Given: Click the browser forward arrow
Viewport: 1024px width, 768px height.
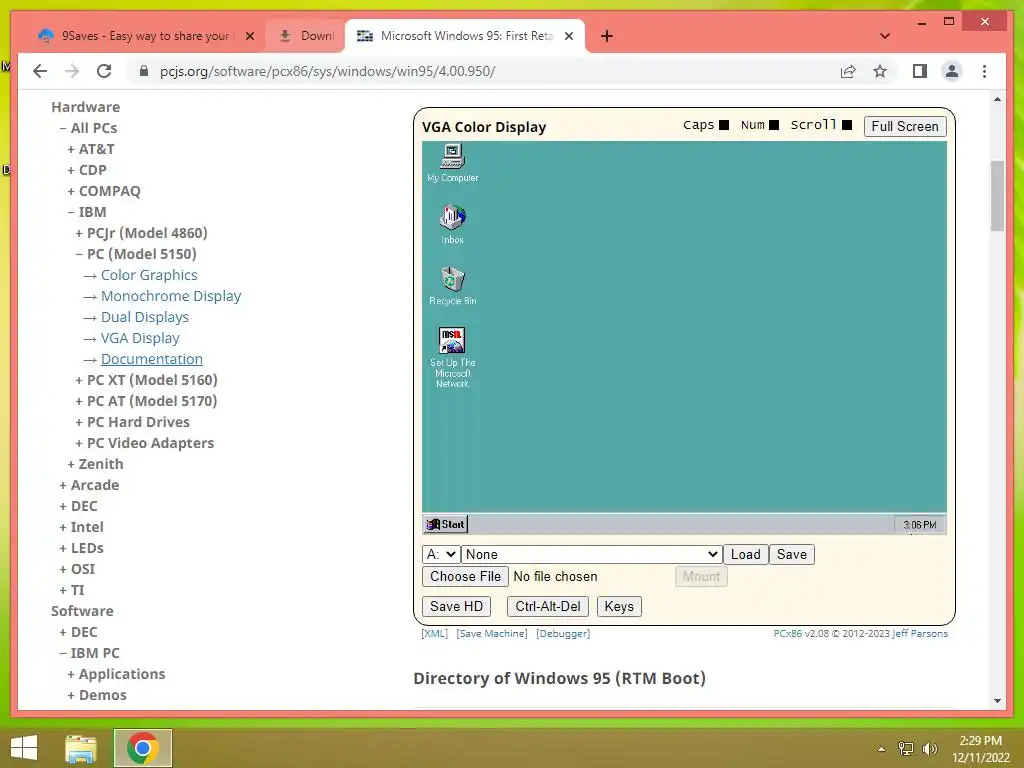Looking at the screenshot, I should [x=72, y=71].
